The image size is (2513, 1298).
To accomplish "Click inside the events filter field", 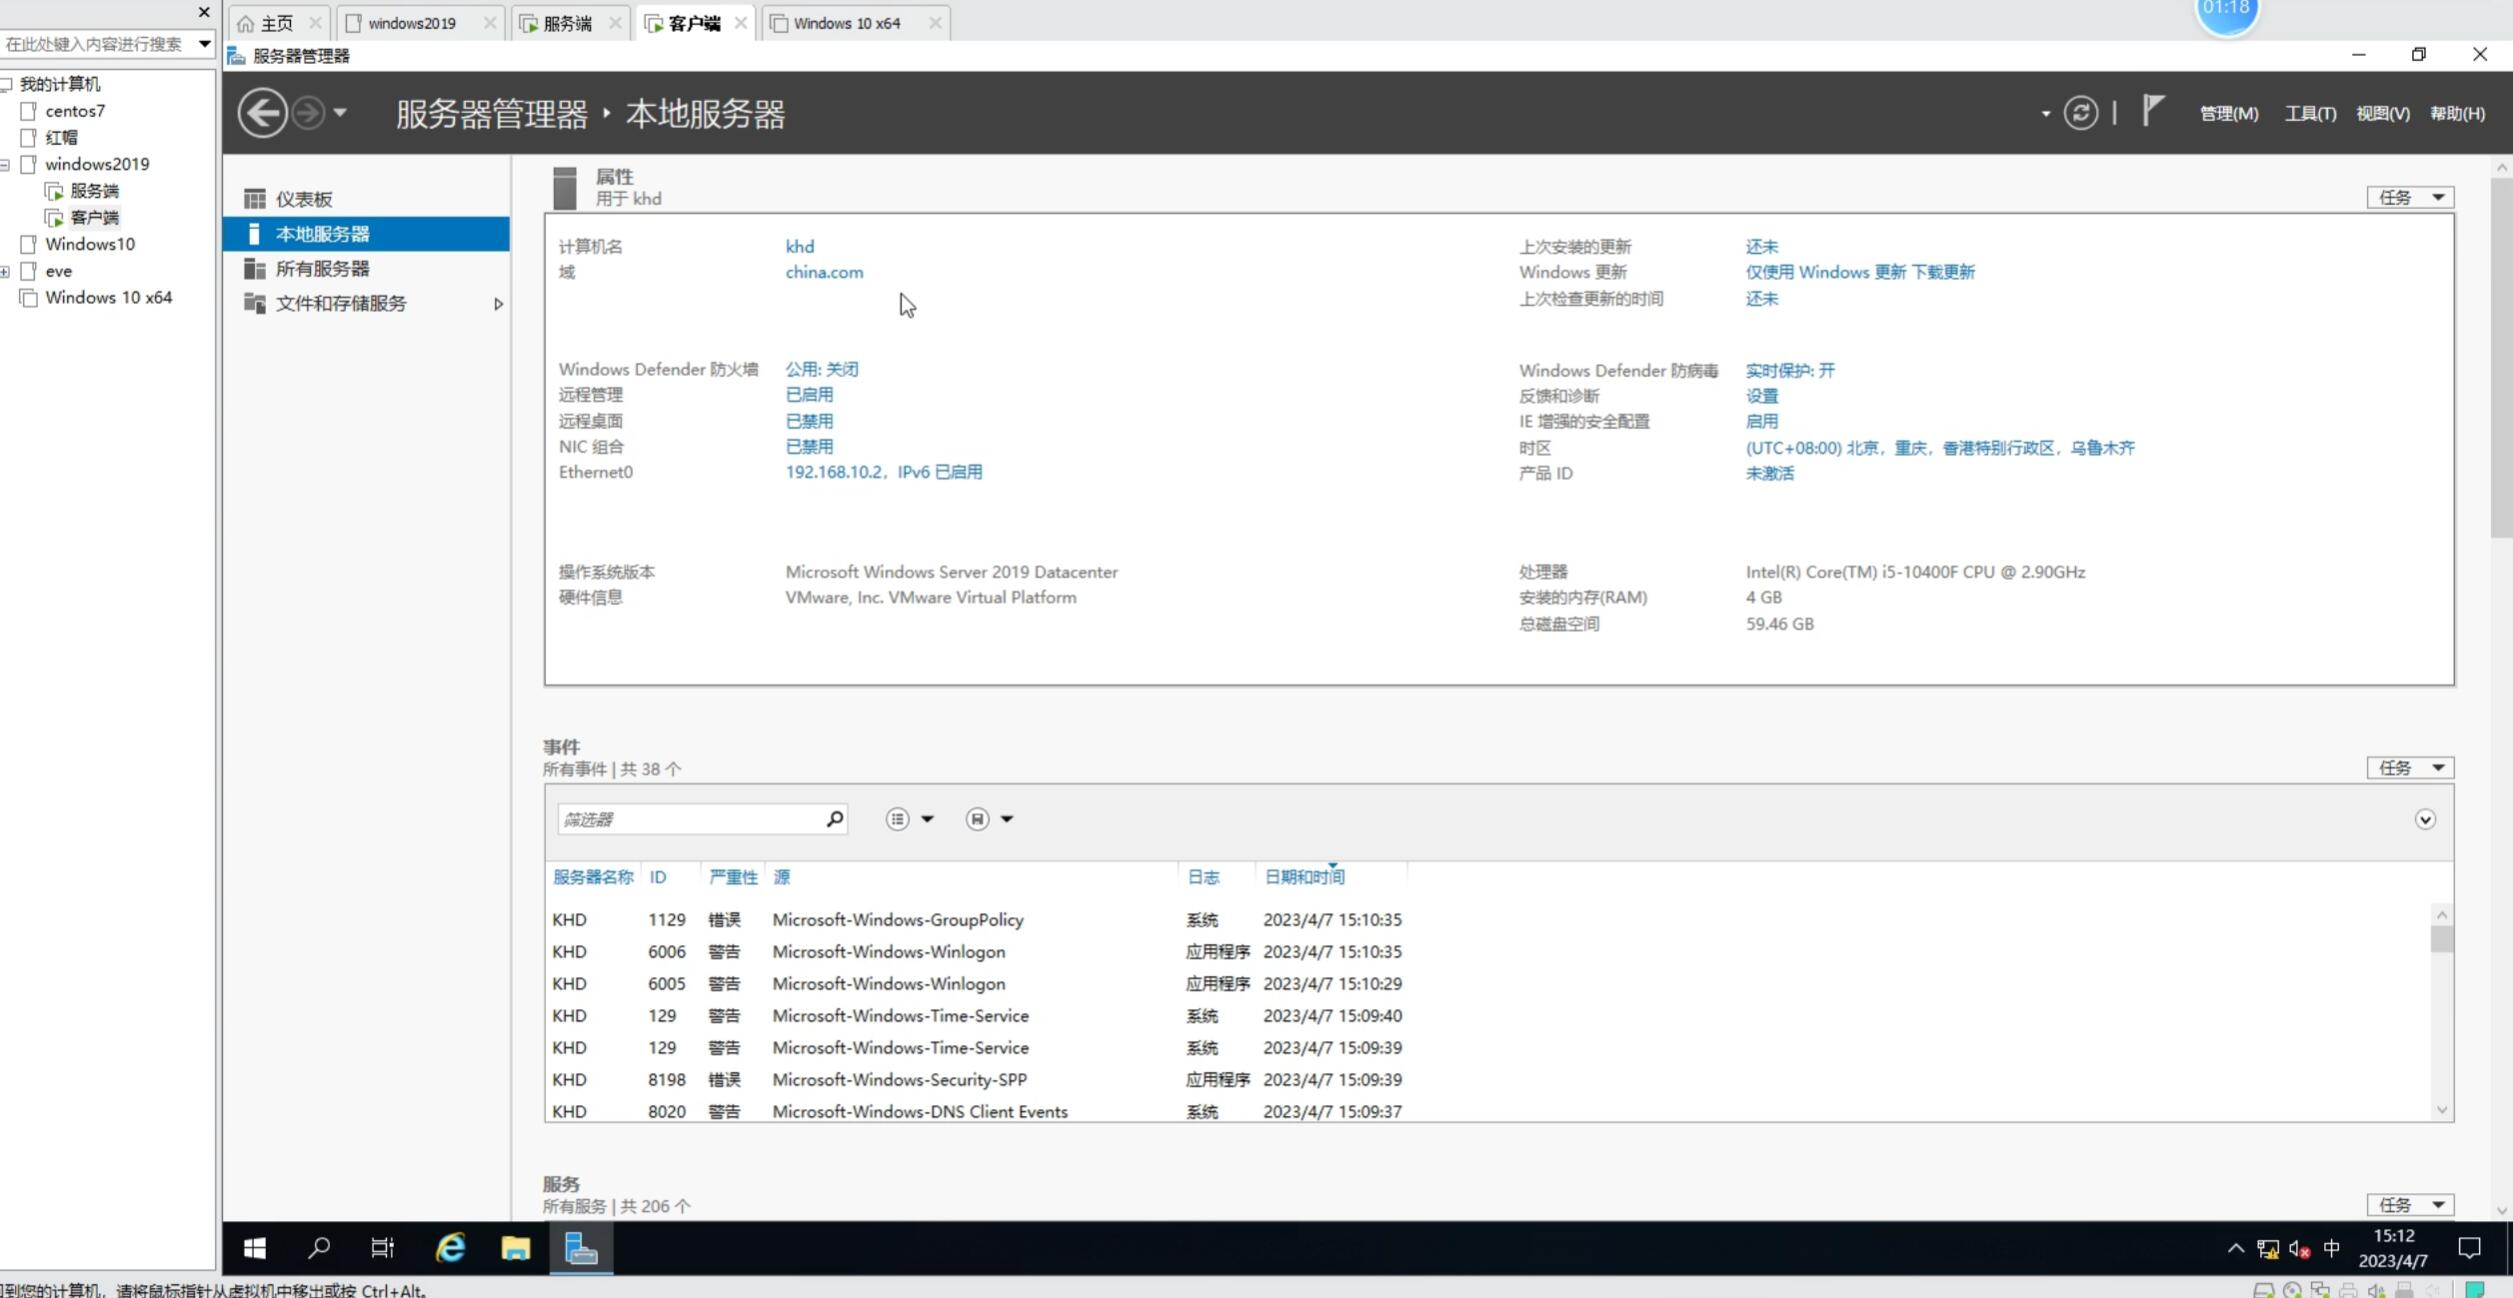I will (x=690, y=819).
